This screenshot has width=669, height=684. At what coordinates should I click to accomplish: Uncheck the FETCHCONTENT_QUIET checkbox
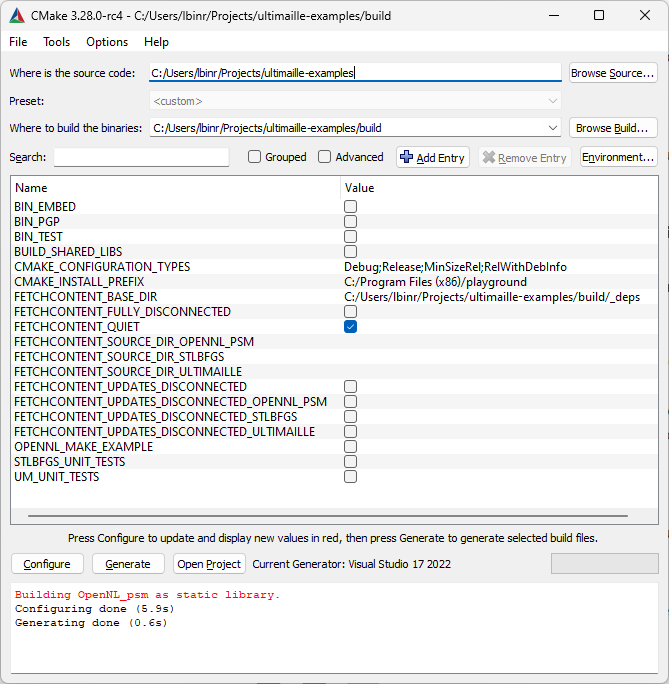tap(350, 327)
